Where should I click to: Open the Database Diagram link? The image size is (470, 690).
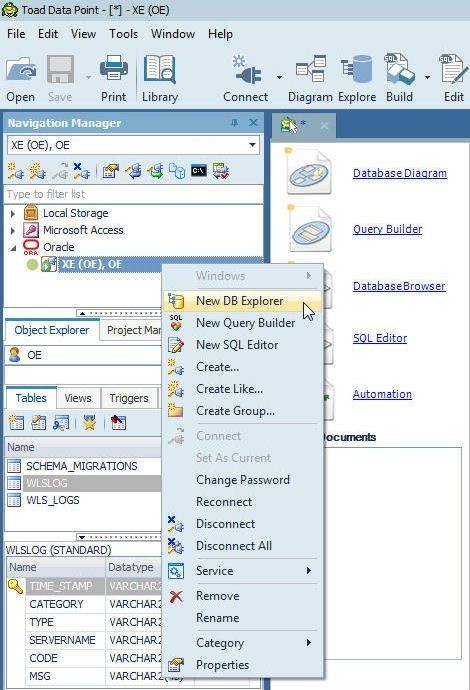pos(400,173)
